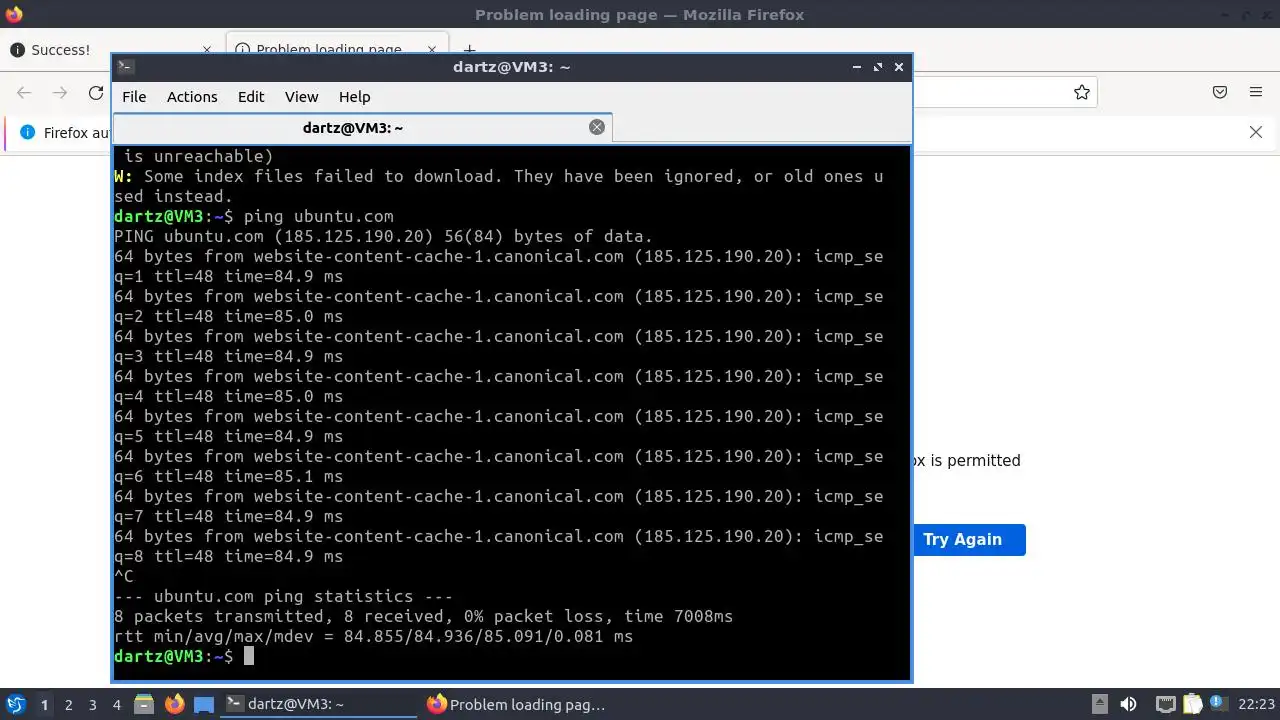Launch Firefox from the panel quick launcher

tap(174, 704)
